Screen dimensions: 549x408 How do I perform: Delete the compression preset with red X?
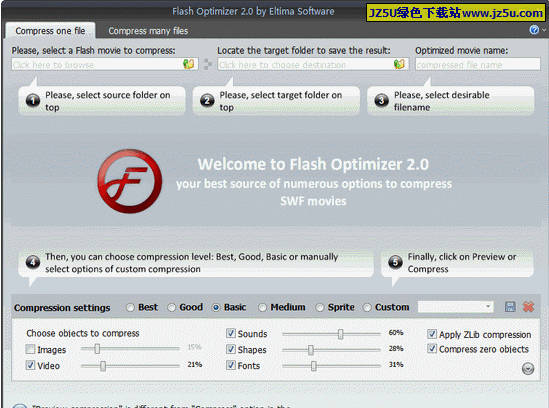528,307
